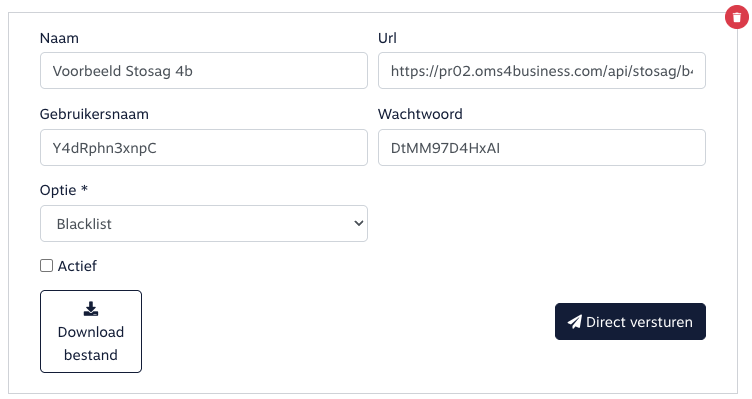This screenshot has width=752, height=399.
Task: Focus the Naam field containing Voorbeeld Stosag 4b
Action: [x=204, y=71]
